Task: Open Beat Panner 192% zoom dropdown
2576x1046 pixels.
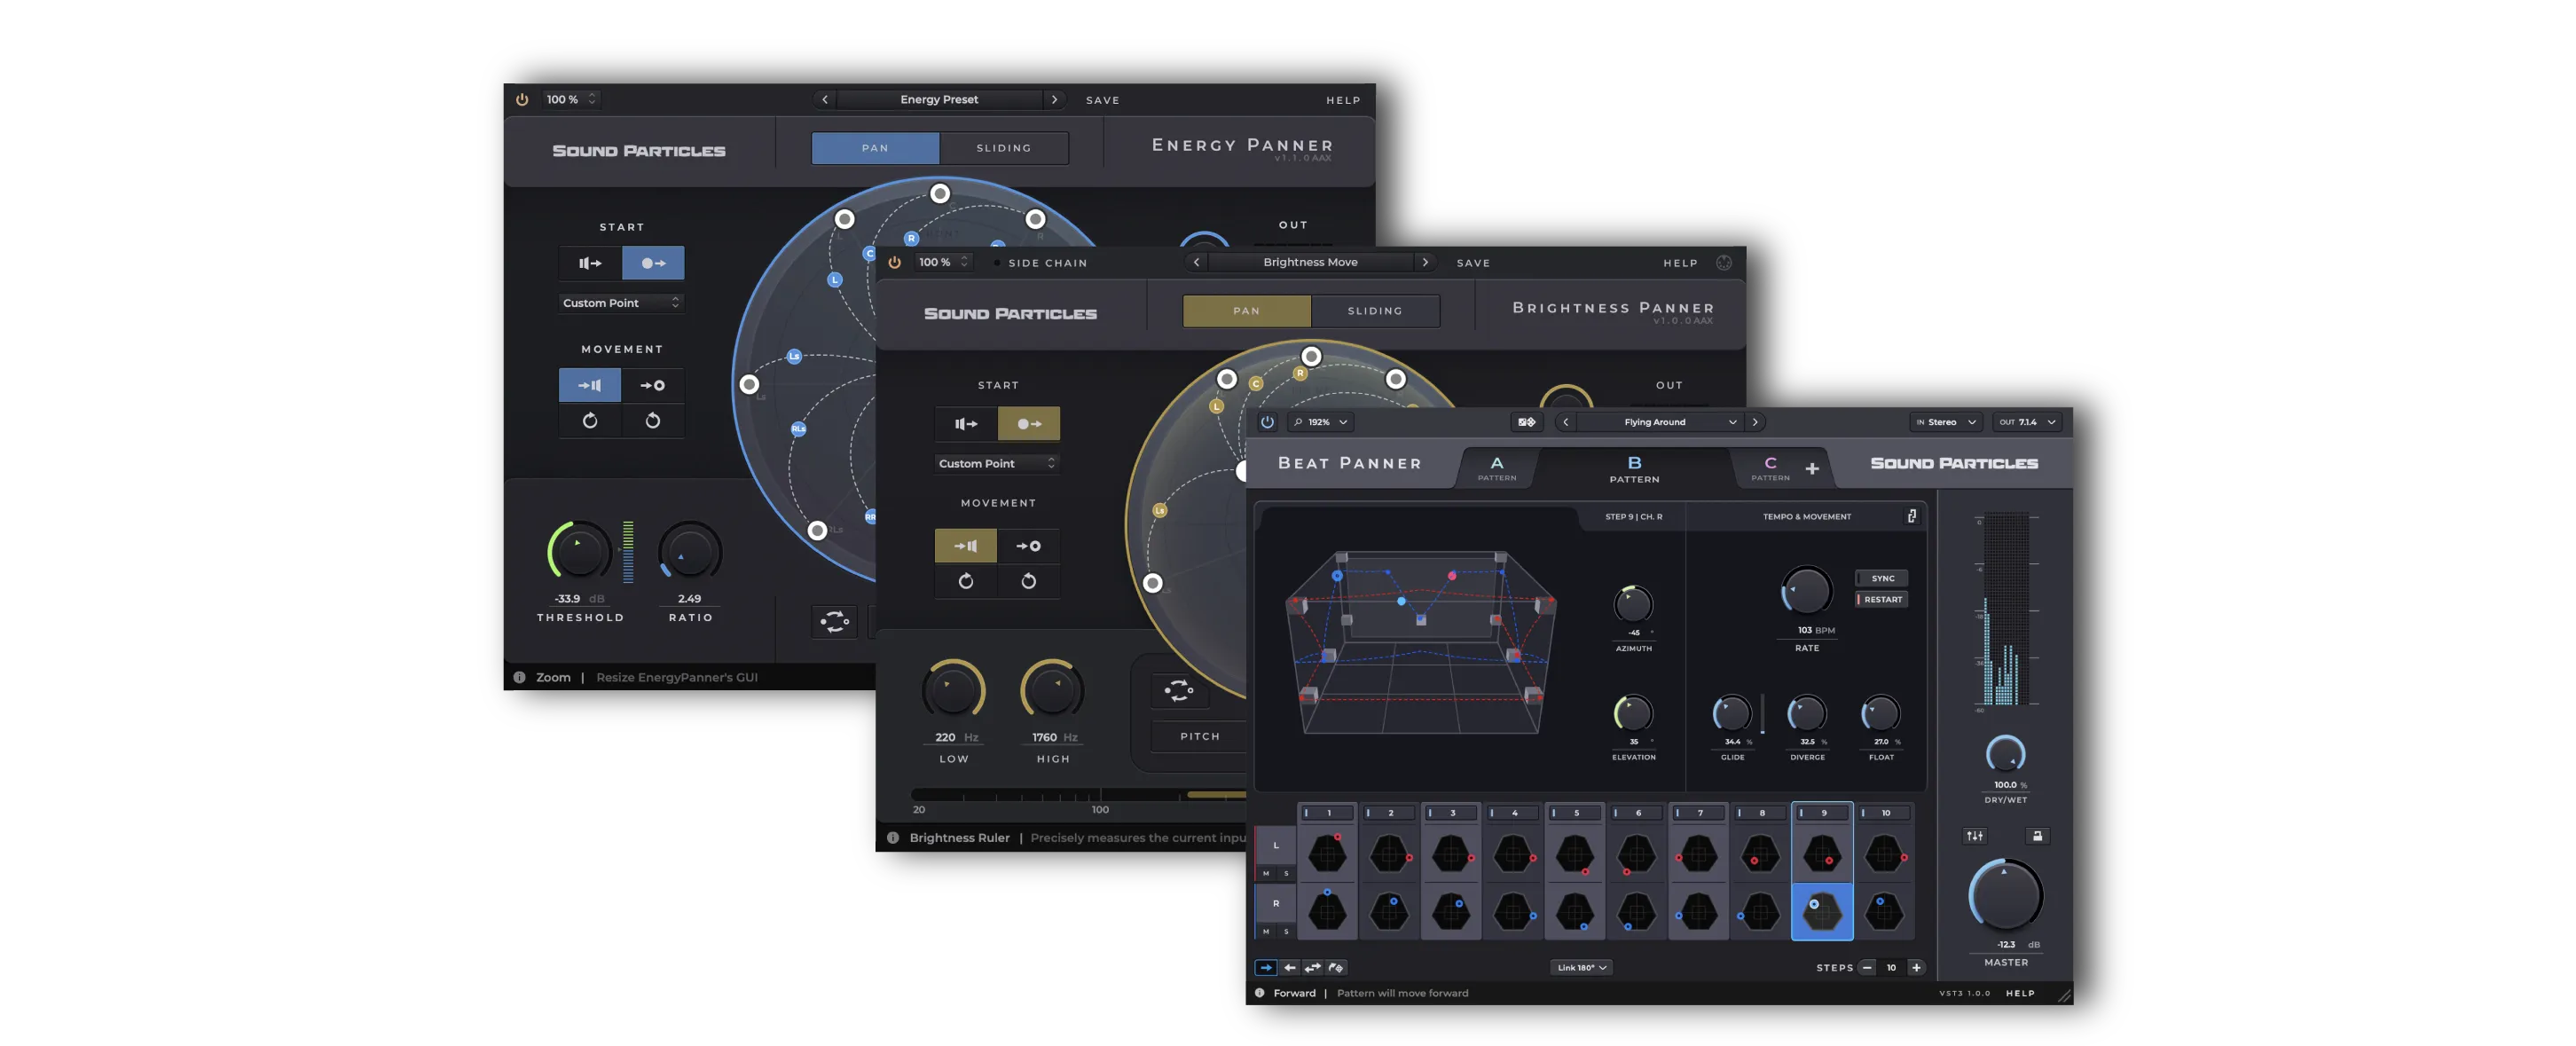Action: pos(1320,422)
